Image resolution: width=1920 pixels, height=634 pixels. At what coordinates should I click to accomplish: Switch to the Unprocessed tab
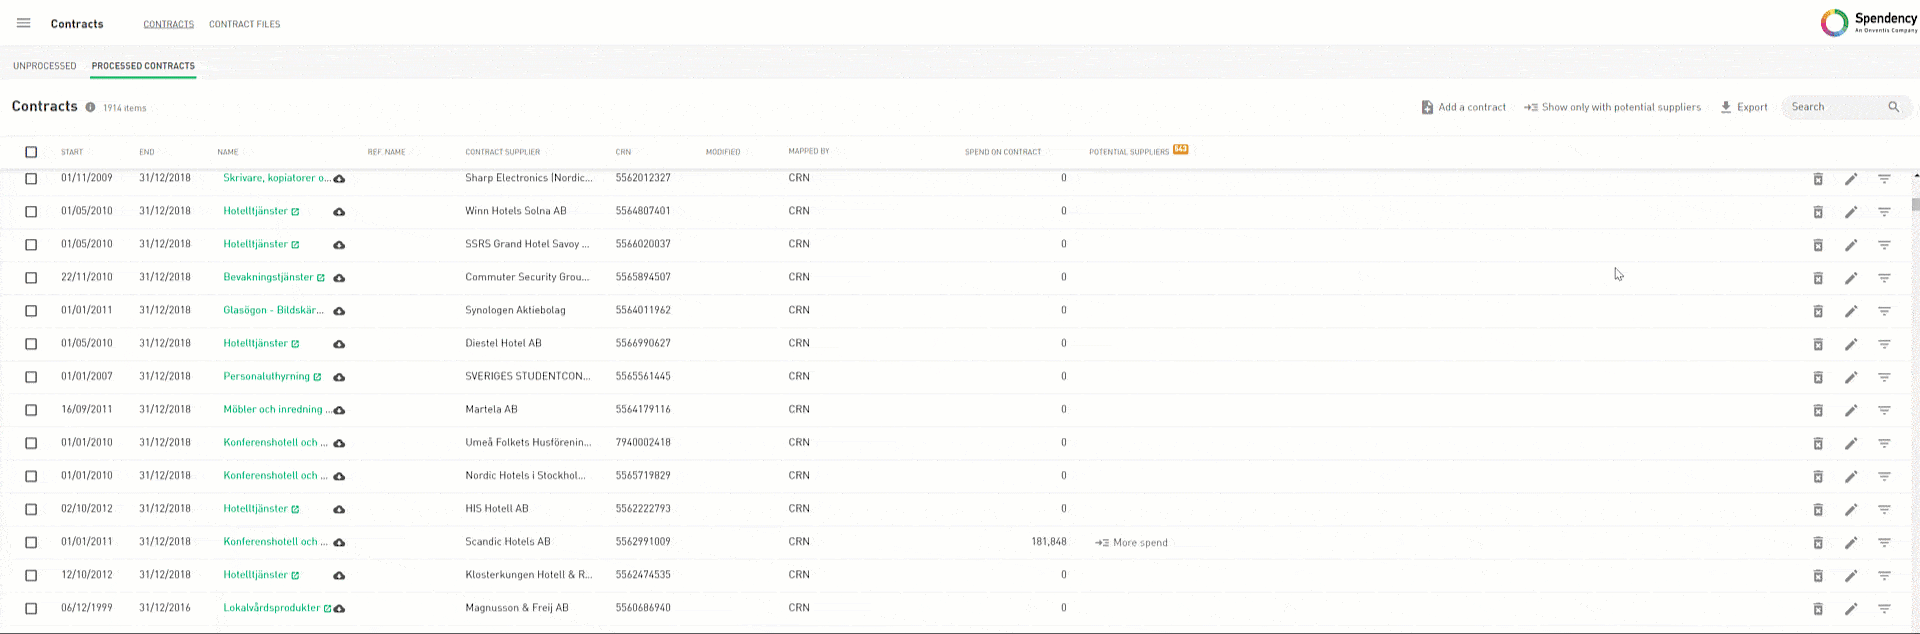tap(44, 66)
